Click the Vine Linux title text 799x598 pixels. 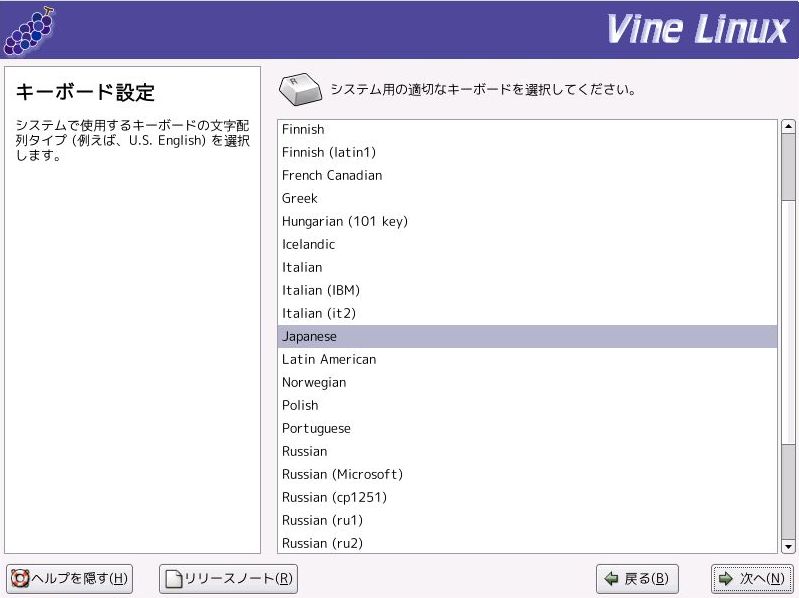pos(698,29)
